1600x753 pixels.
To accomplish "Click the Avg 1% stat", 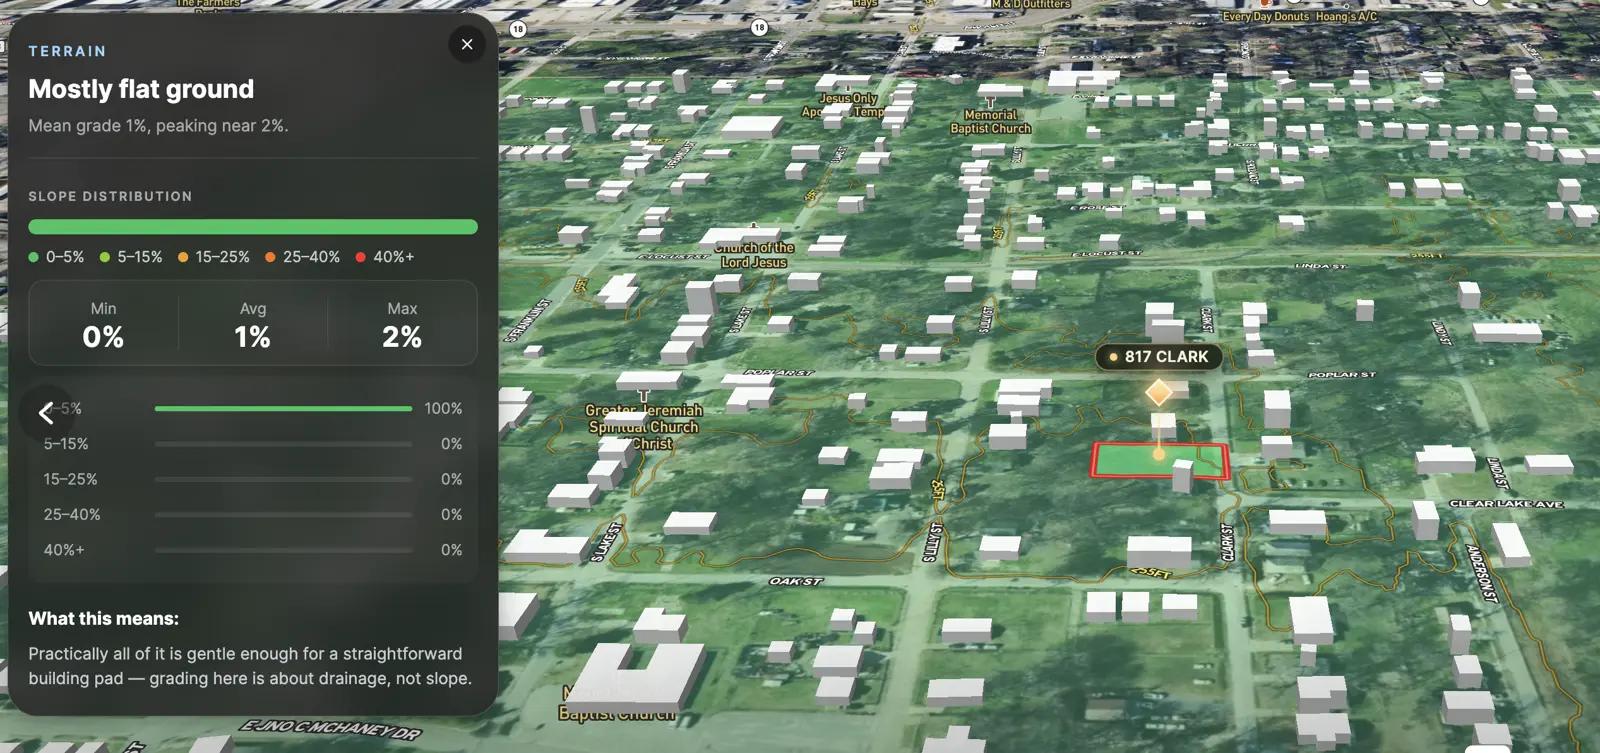I will click(x=253, y=326).
